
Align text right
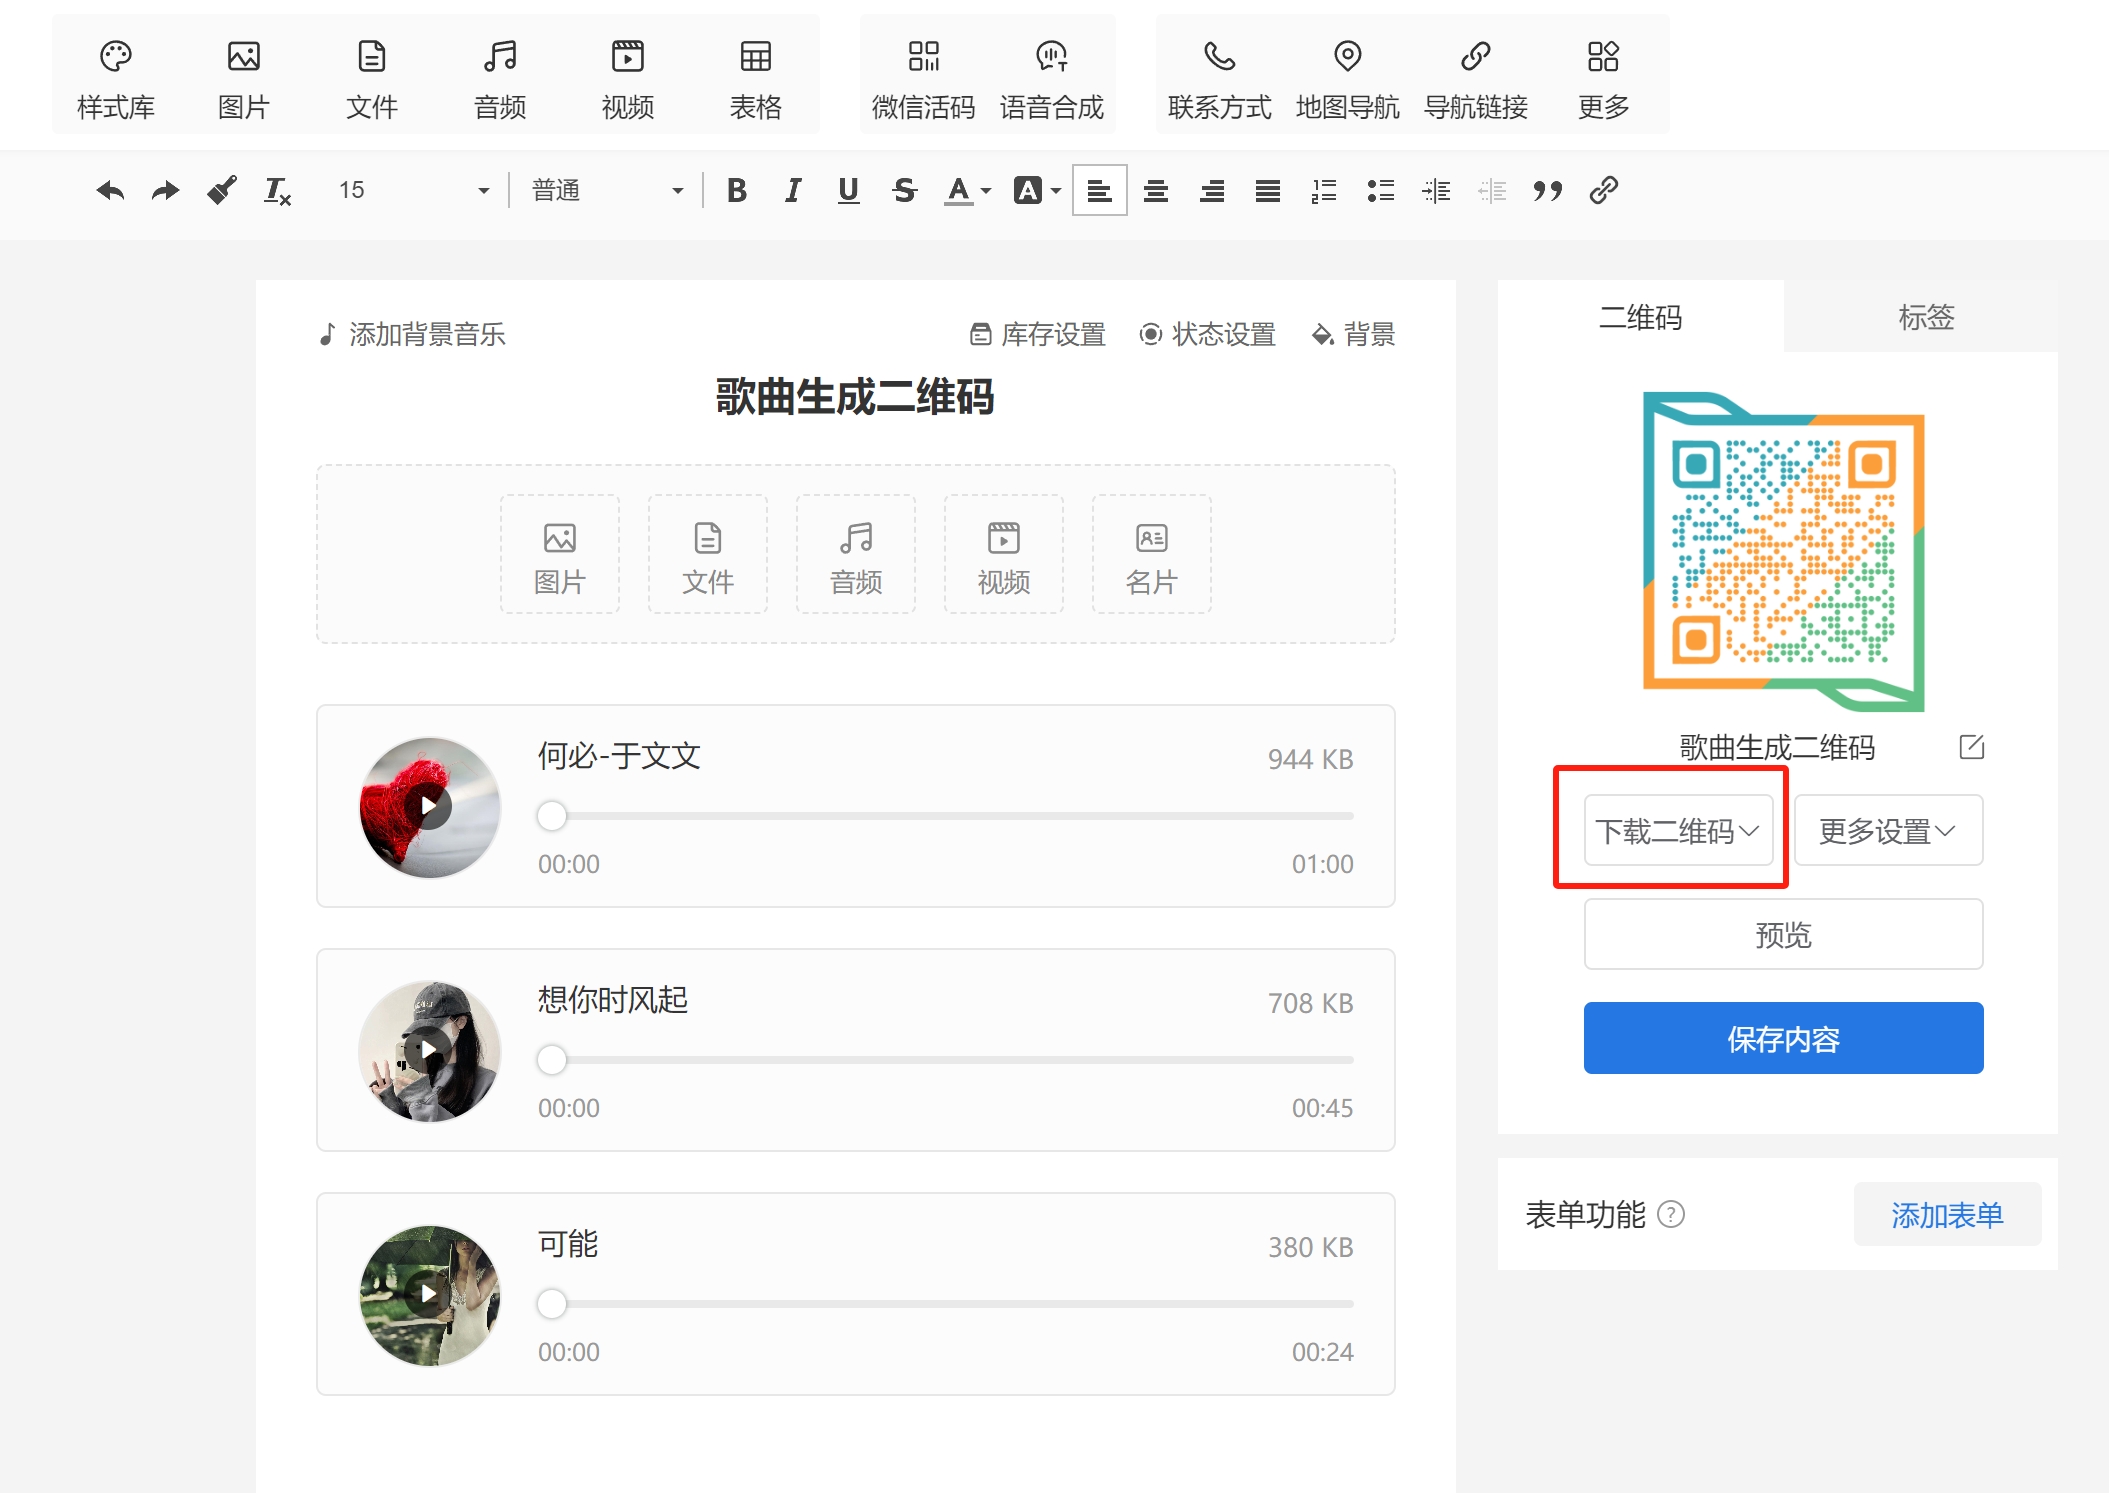point(1212,190)
